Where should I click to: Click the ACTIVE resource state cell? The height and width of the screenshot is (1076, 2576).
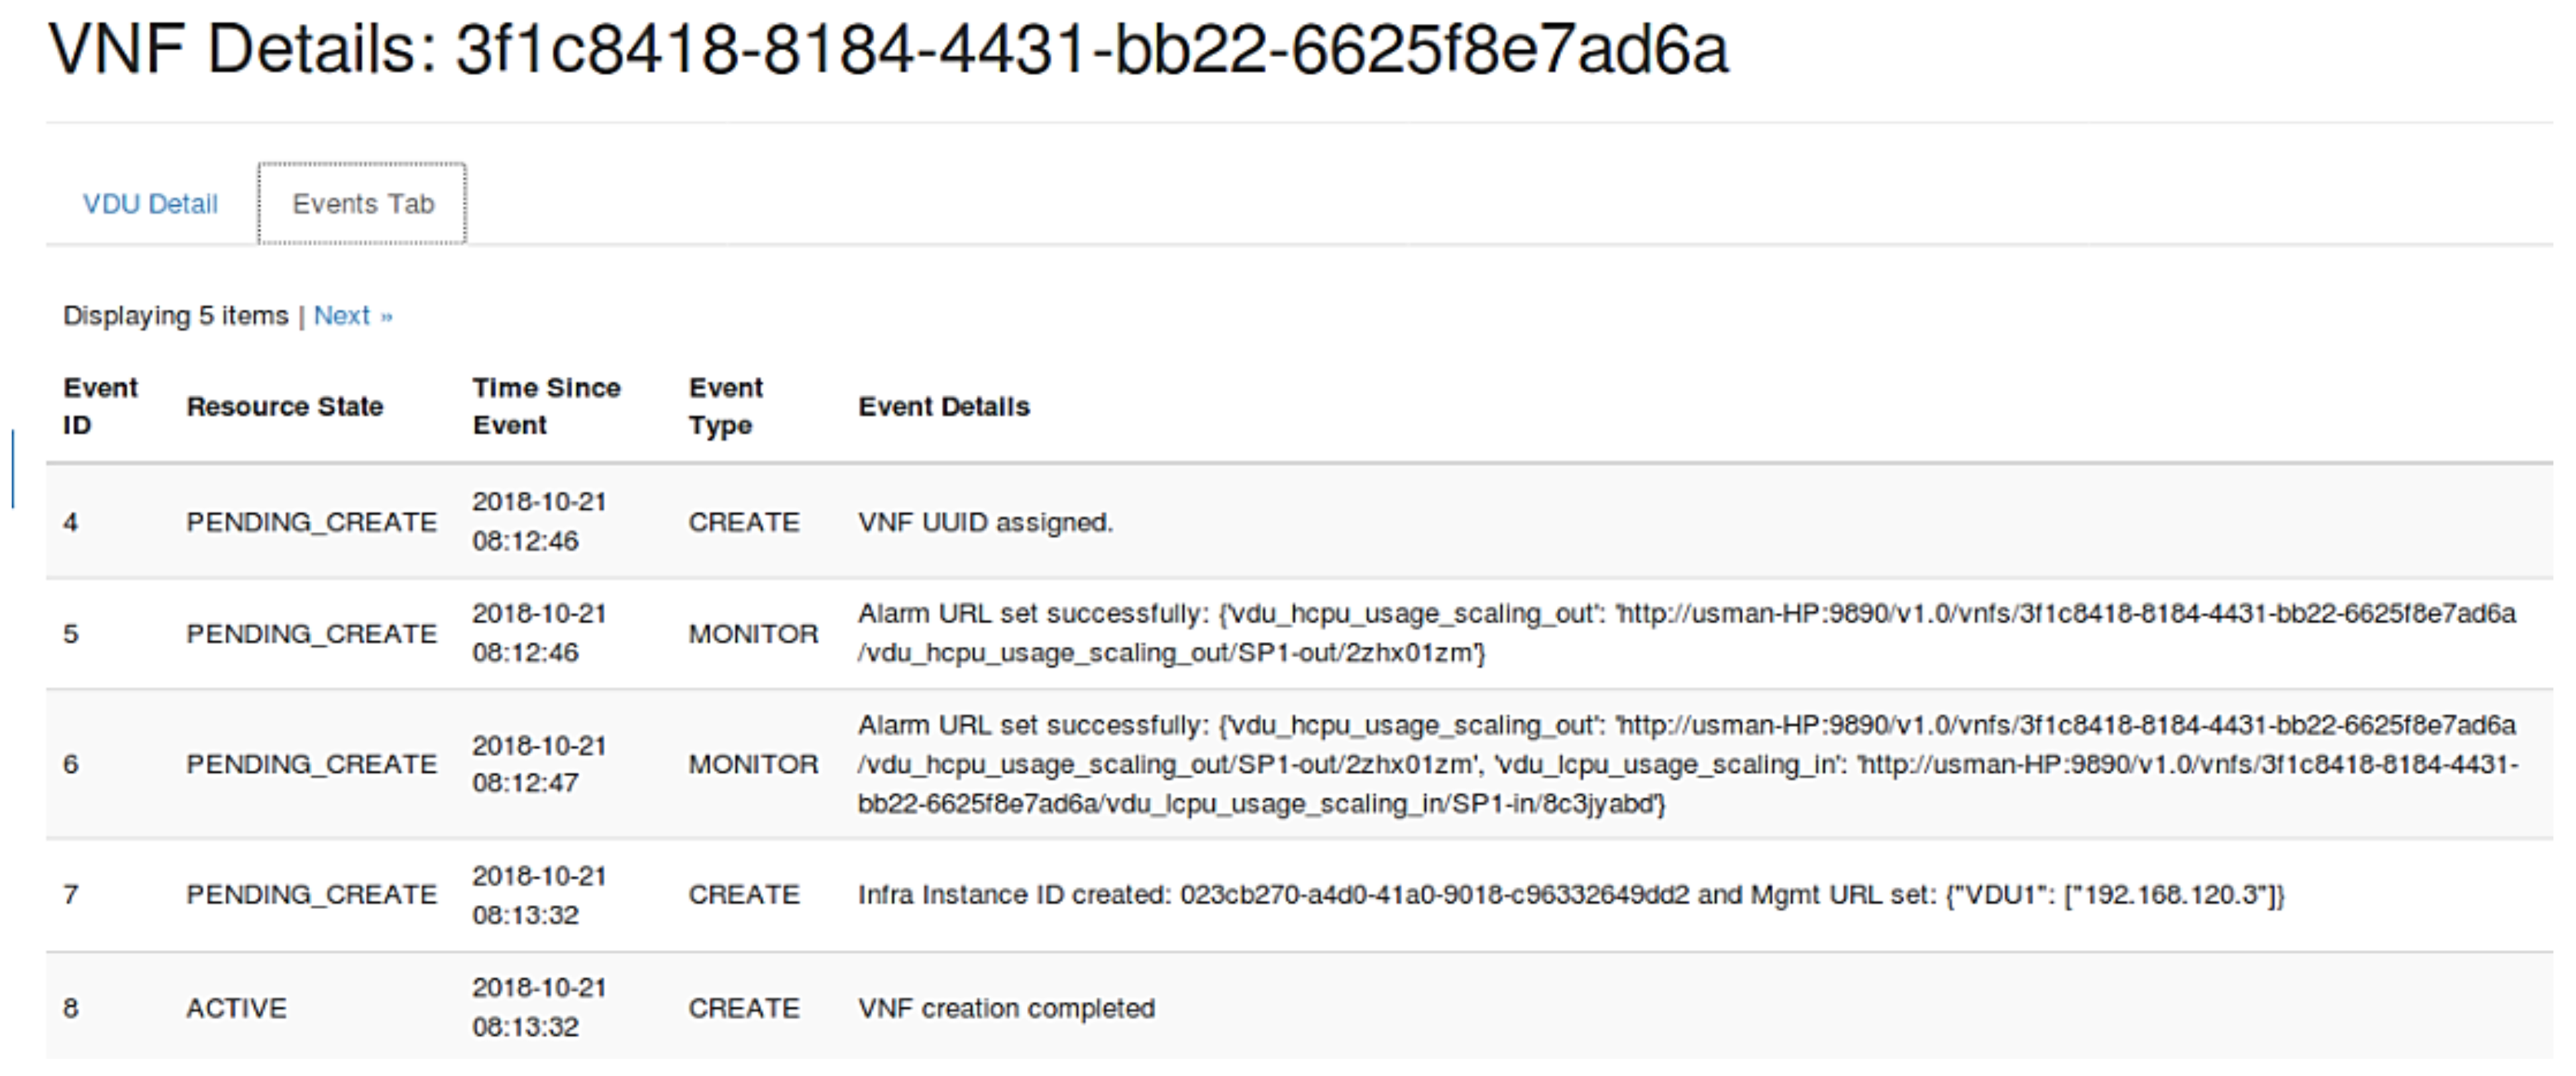[x=236, y=1008]
